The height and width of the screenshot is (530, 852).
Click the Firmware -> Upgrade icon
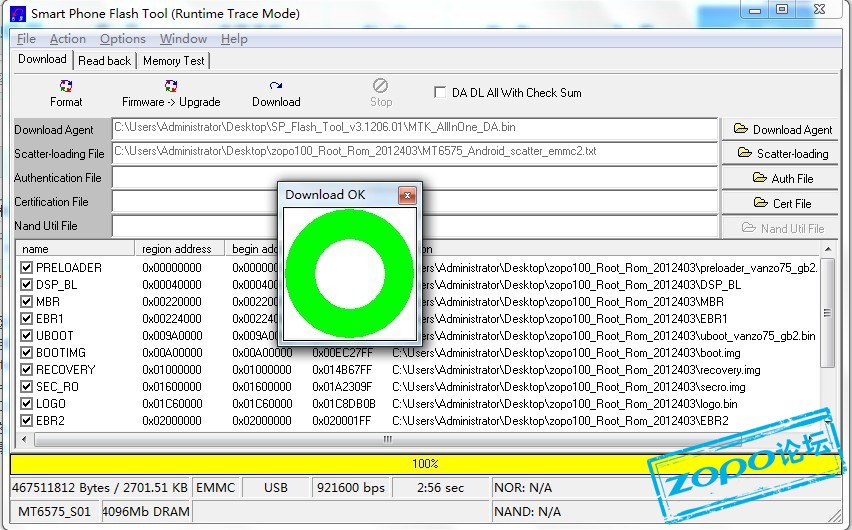coord(171,93)
